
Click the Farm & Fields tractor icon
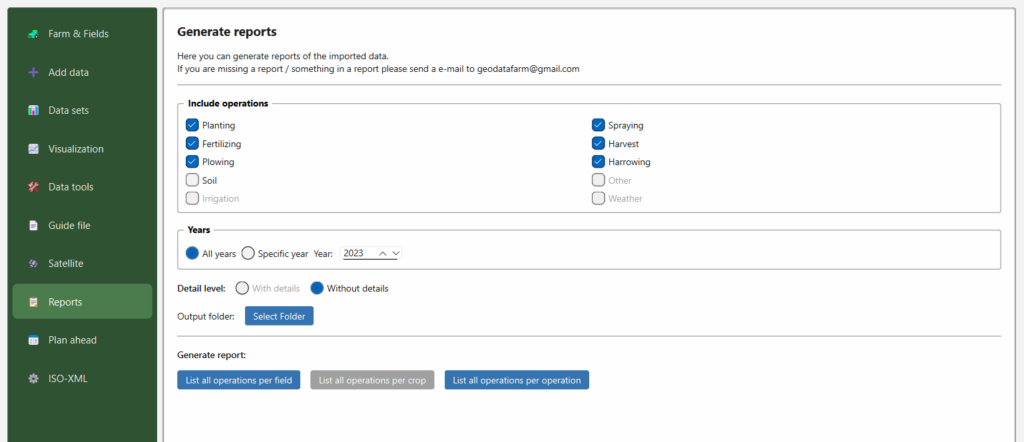pyautogui.click(x=33, y=34)
